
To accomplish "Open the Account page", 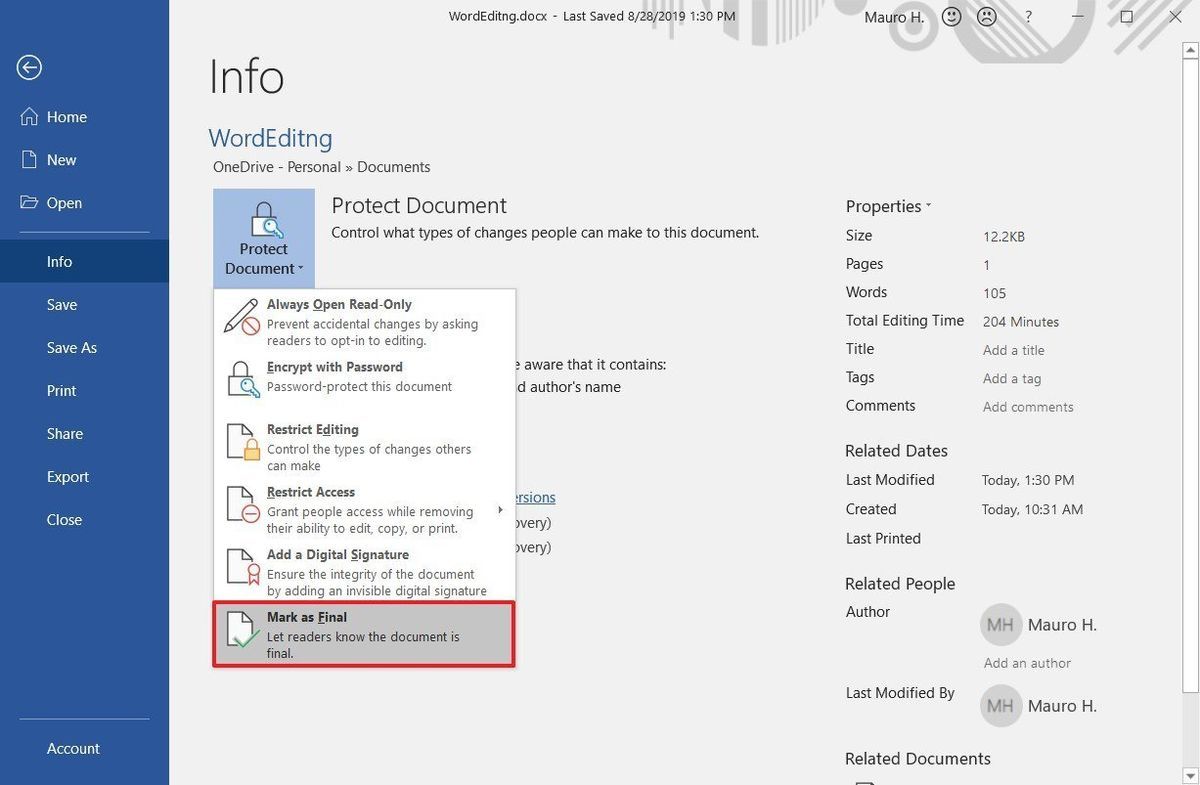I will (x=73, y=749).
